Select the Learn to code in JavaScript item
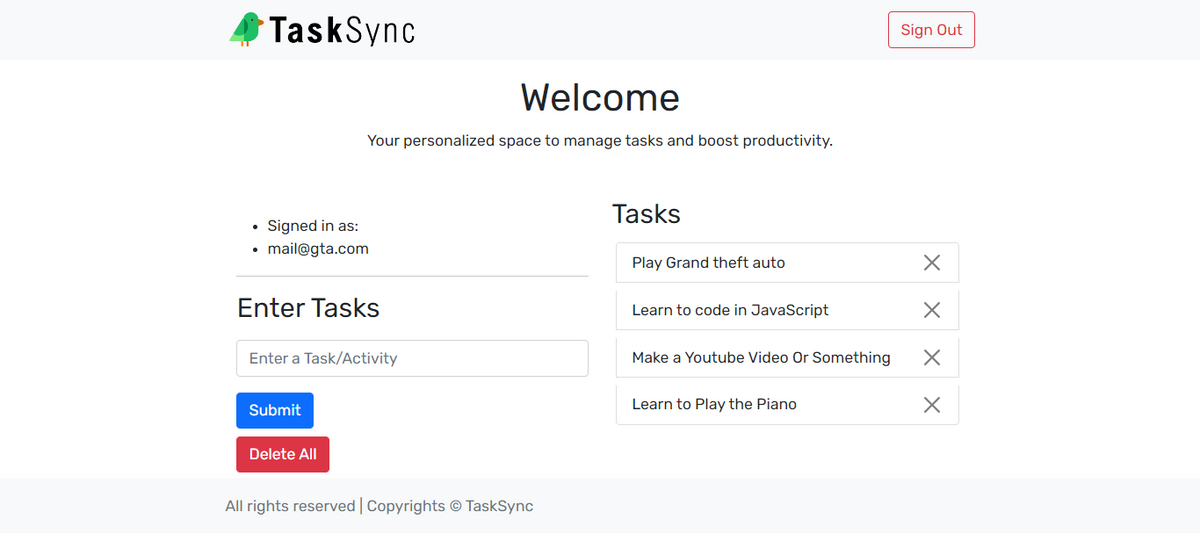Screen dimensions: 1200x533 [x=787, y=310]
